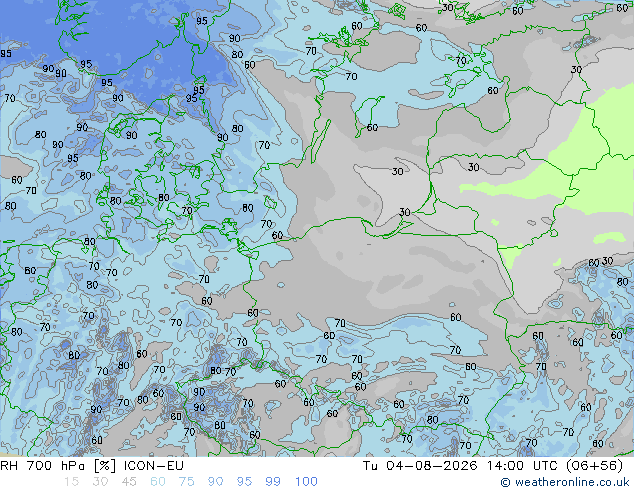Select the legend value 75
This screenshot has height=490, width=634.
[186, 482]
